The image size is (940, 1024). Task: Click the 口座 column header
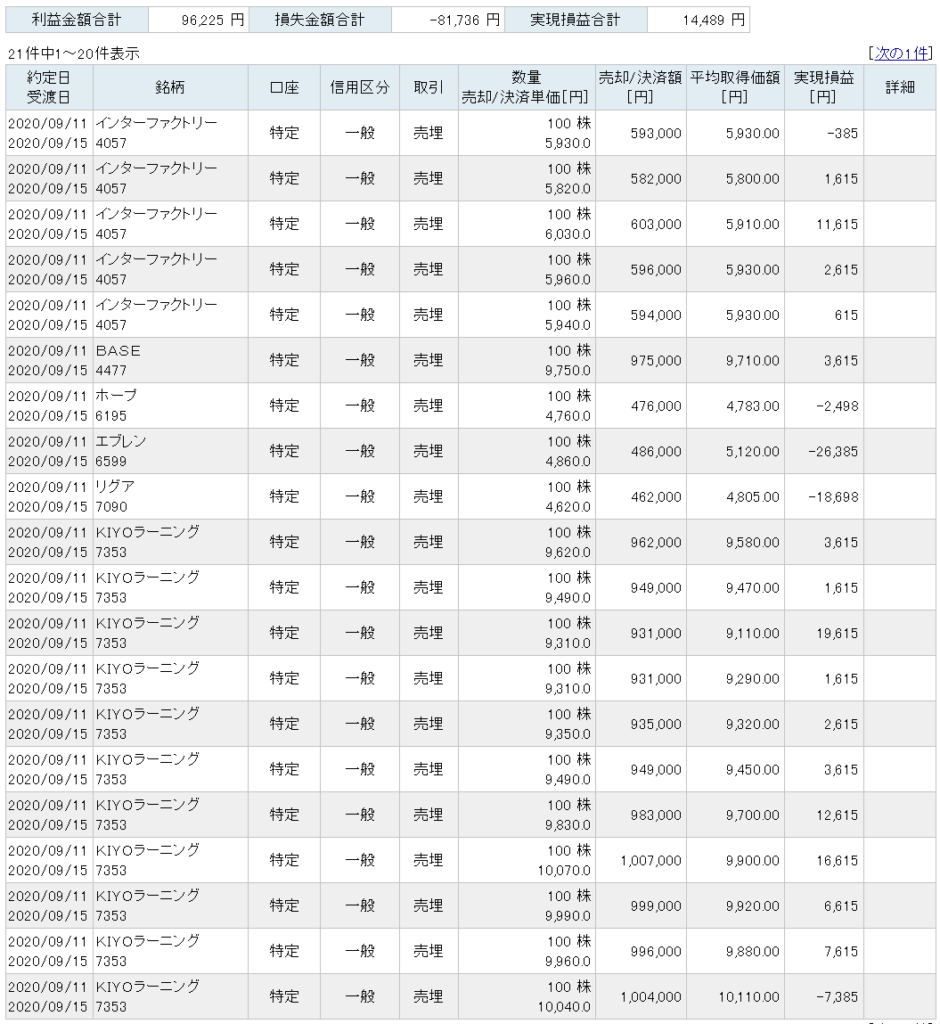pyautogui.click(x=284, y=88)
